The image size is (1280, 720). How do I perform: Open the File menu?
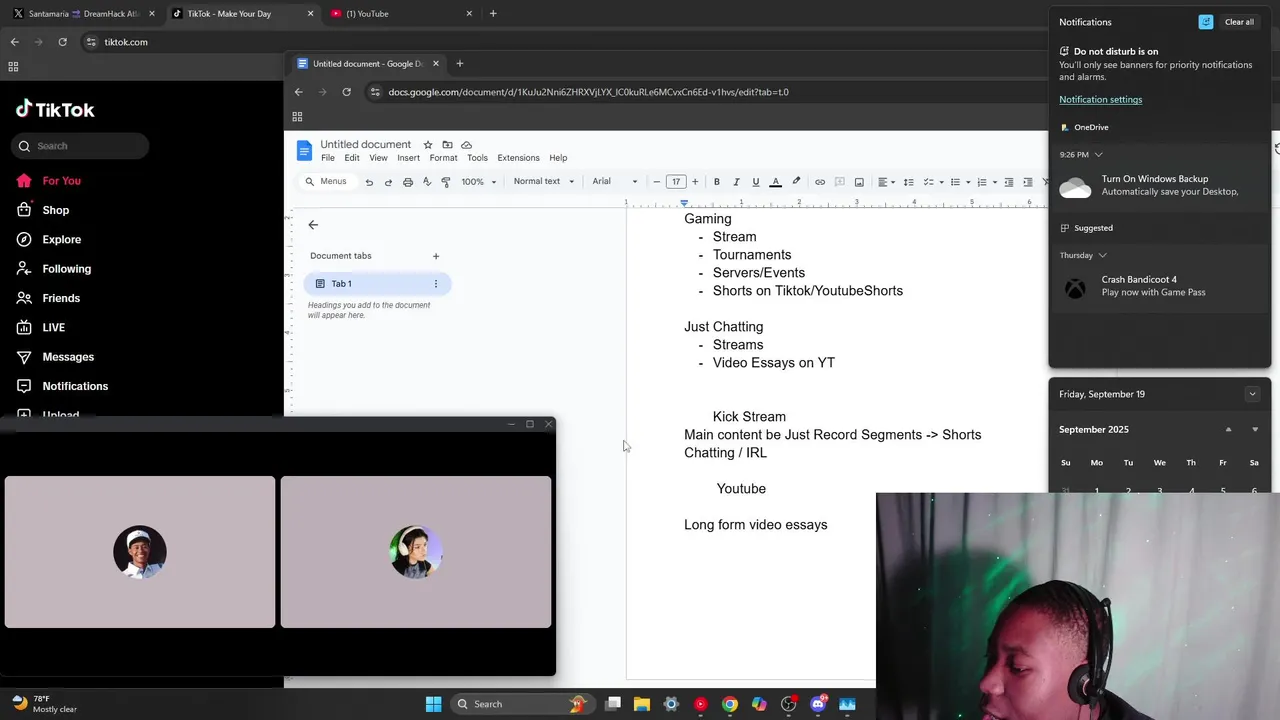coord(328,158)
